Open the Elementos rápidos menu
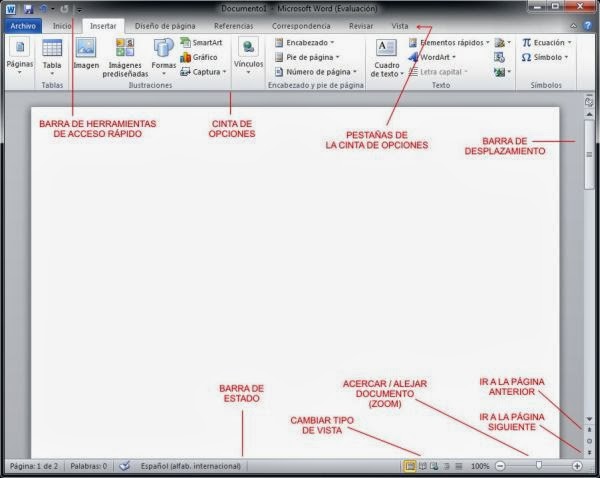 (449, 42)
